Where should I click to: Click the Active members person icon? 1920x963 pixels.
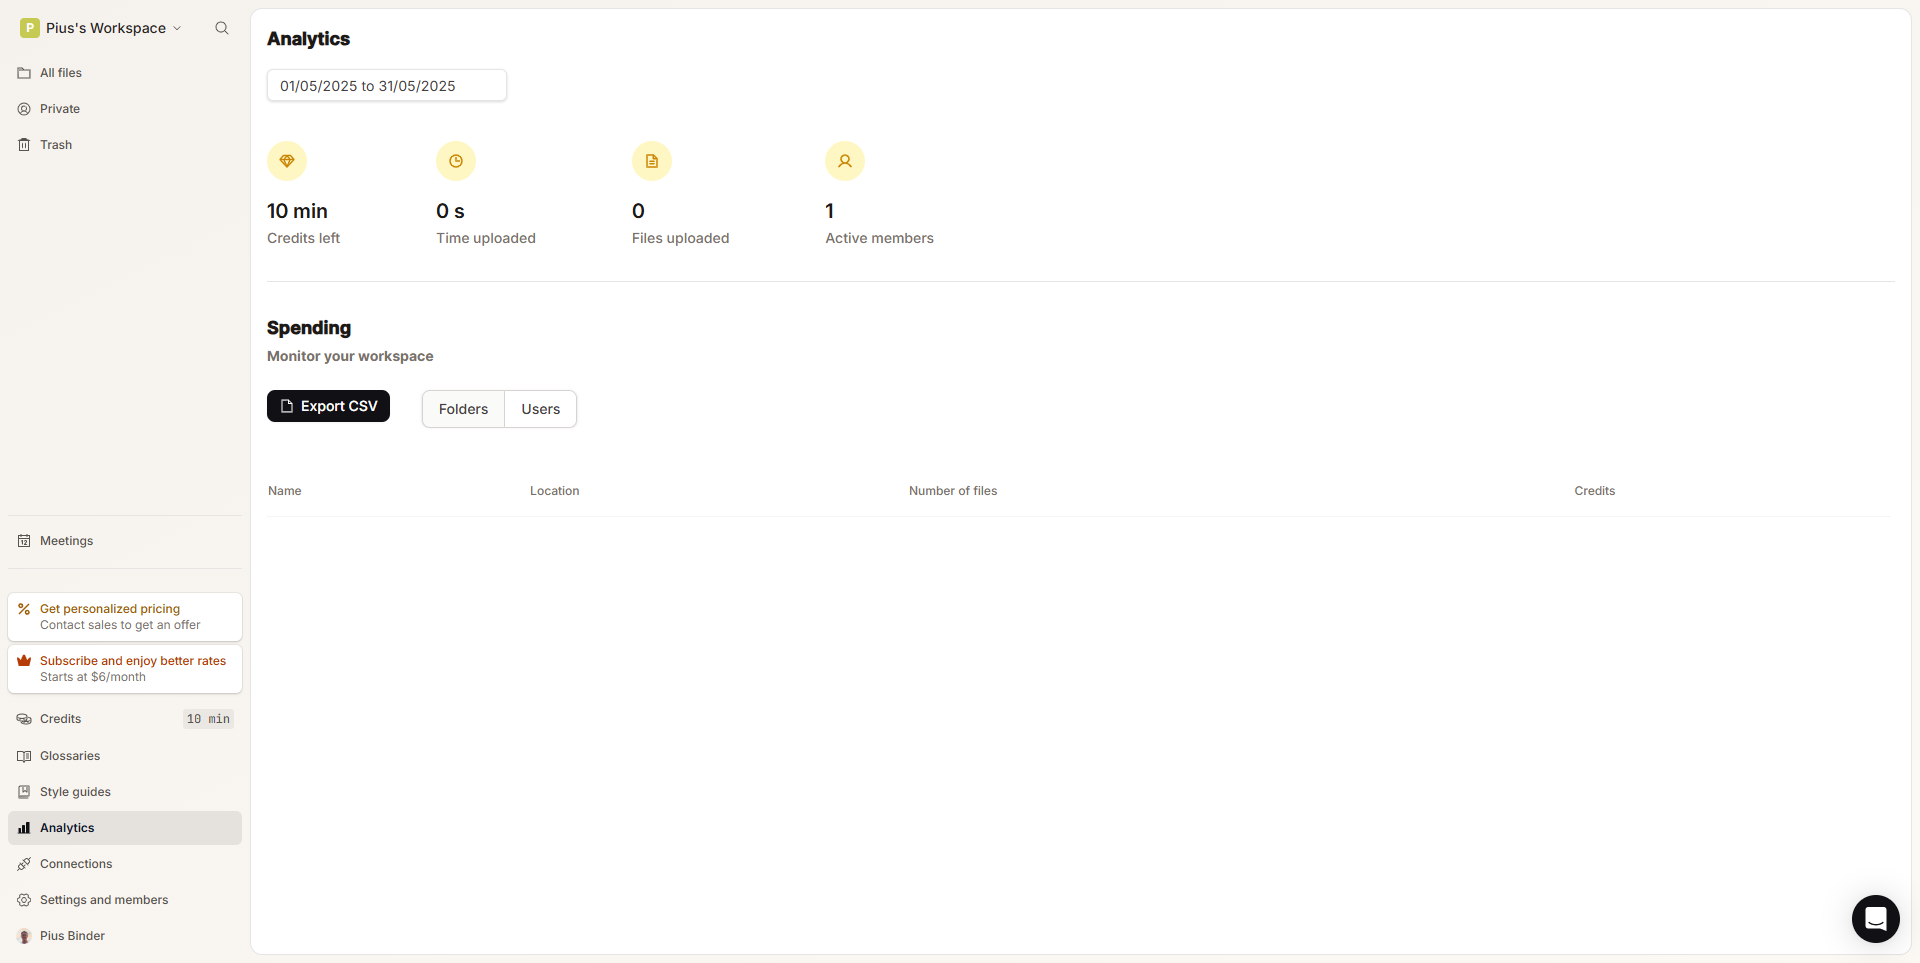(845, 161)
